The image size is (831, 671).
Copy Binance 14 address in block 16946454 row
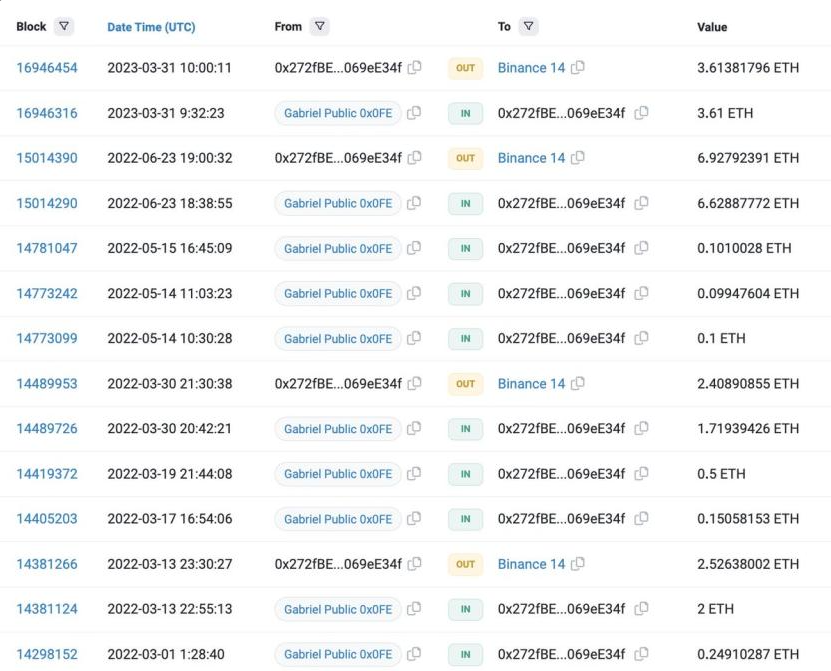point(578,67)
